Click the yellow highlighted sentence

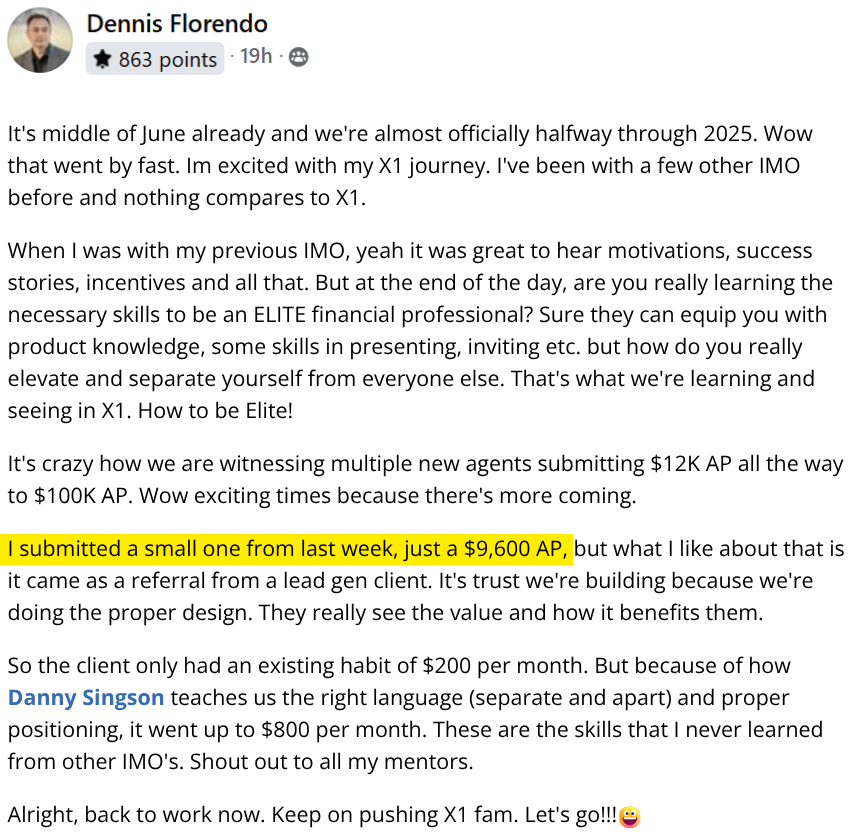pyautogui.click(x=290, y=548)
